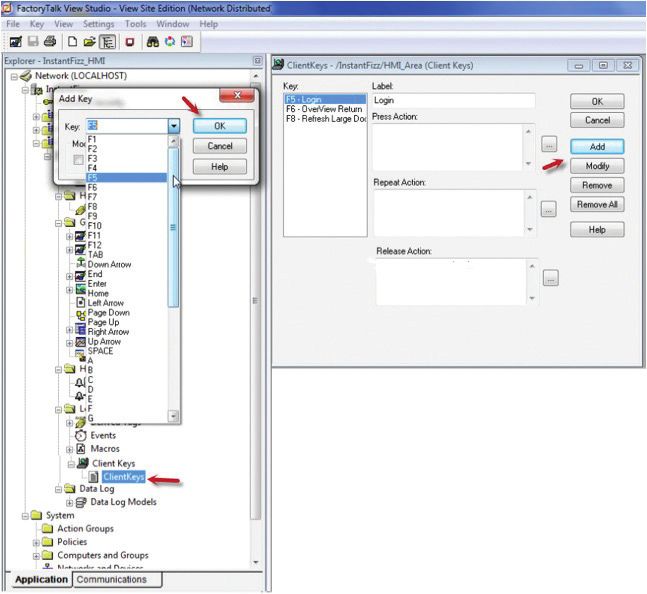
Task: Click the Save disk icon in toolbar
Action: tap(33, 42)
